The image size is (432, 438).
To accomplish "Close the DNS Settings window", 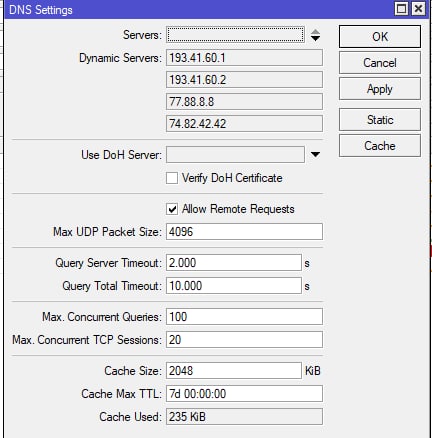I will 418,9.
